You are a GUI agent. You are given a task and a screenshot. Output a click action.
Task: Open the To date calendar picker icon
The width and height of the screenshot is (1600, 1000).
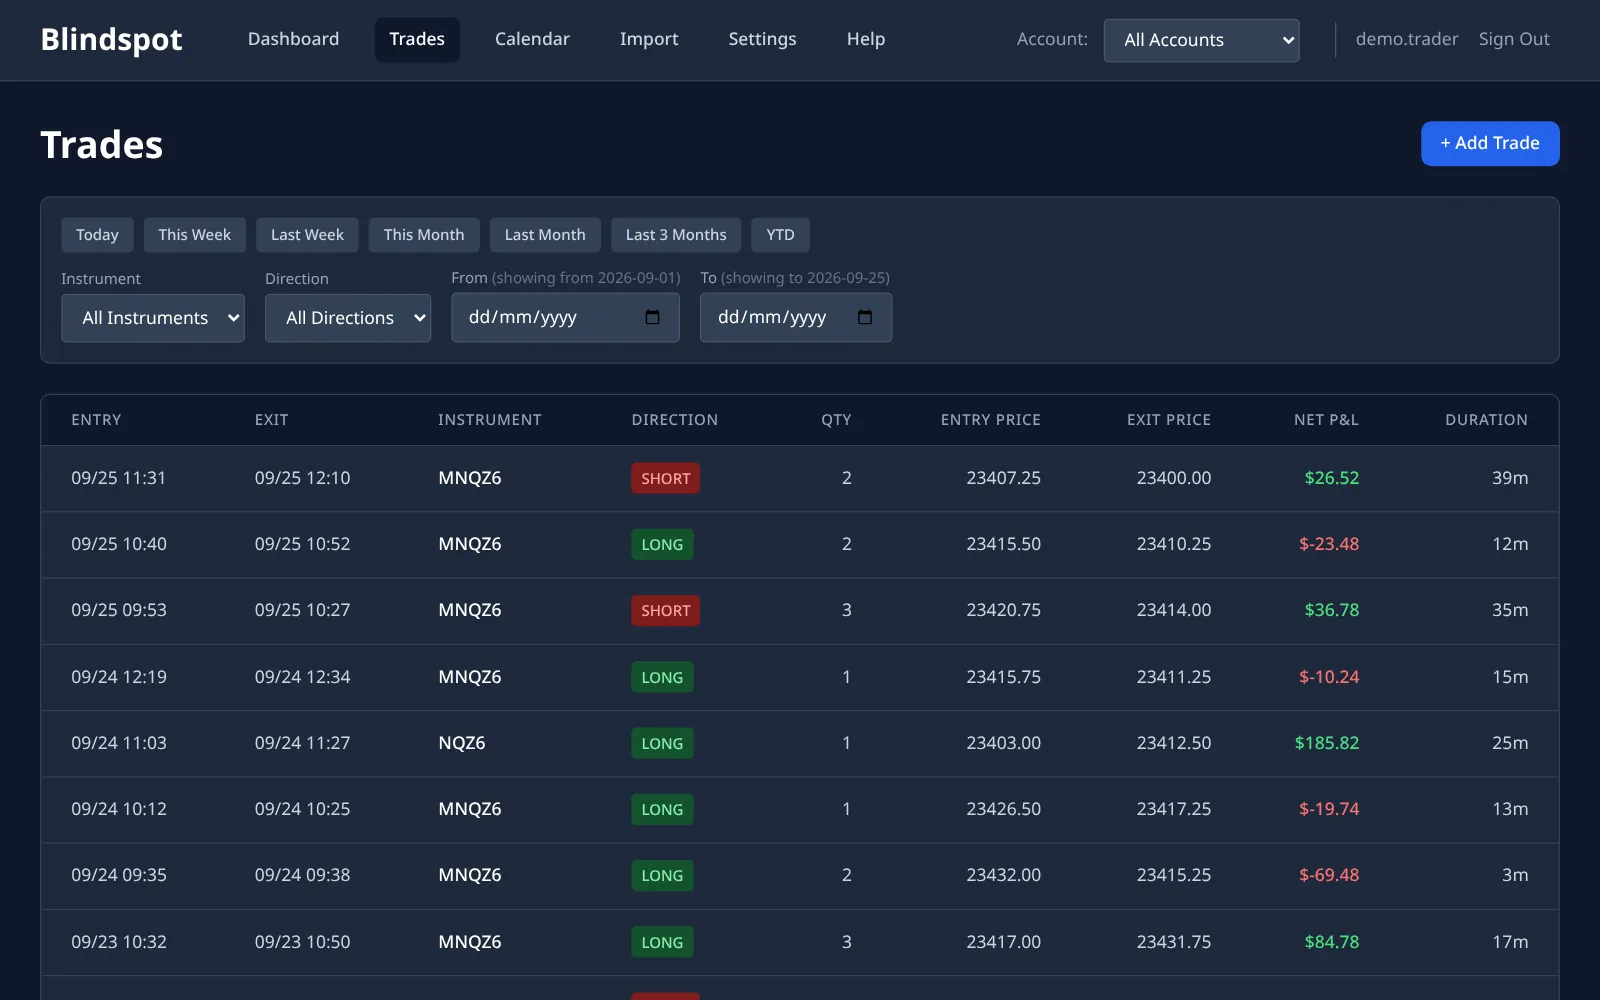click(865, 317)
